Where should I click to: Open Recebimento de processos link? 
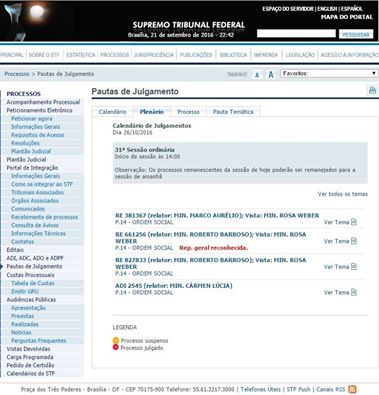click(44, 217)
